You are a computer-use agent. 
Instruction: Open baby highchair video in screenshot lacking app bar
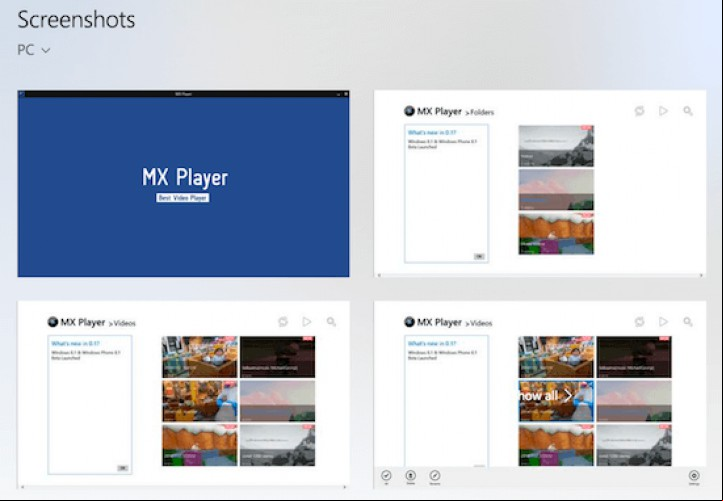(200, 357)
